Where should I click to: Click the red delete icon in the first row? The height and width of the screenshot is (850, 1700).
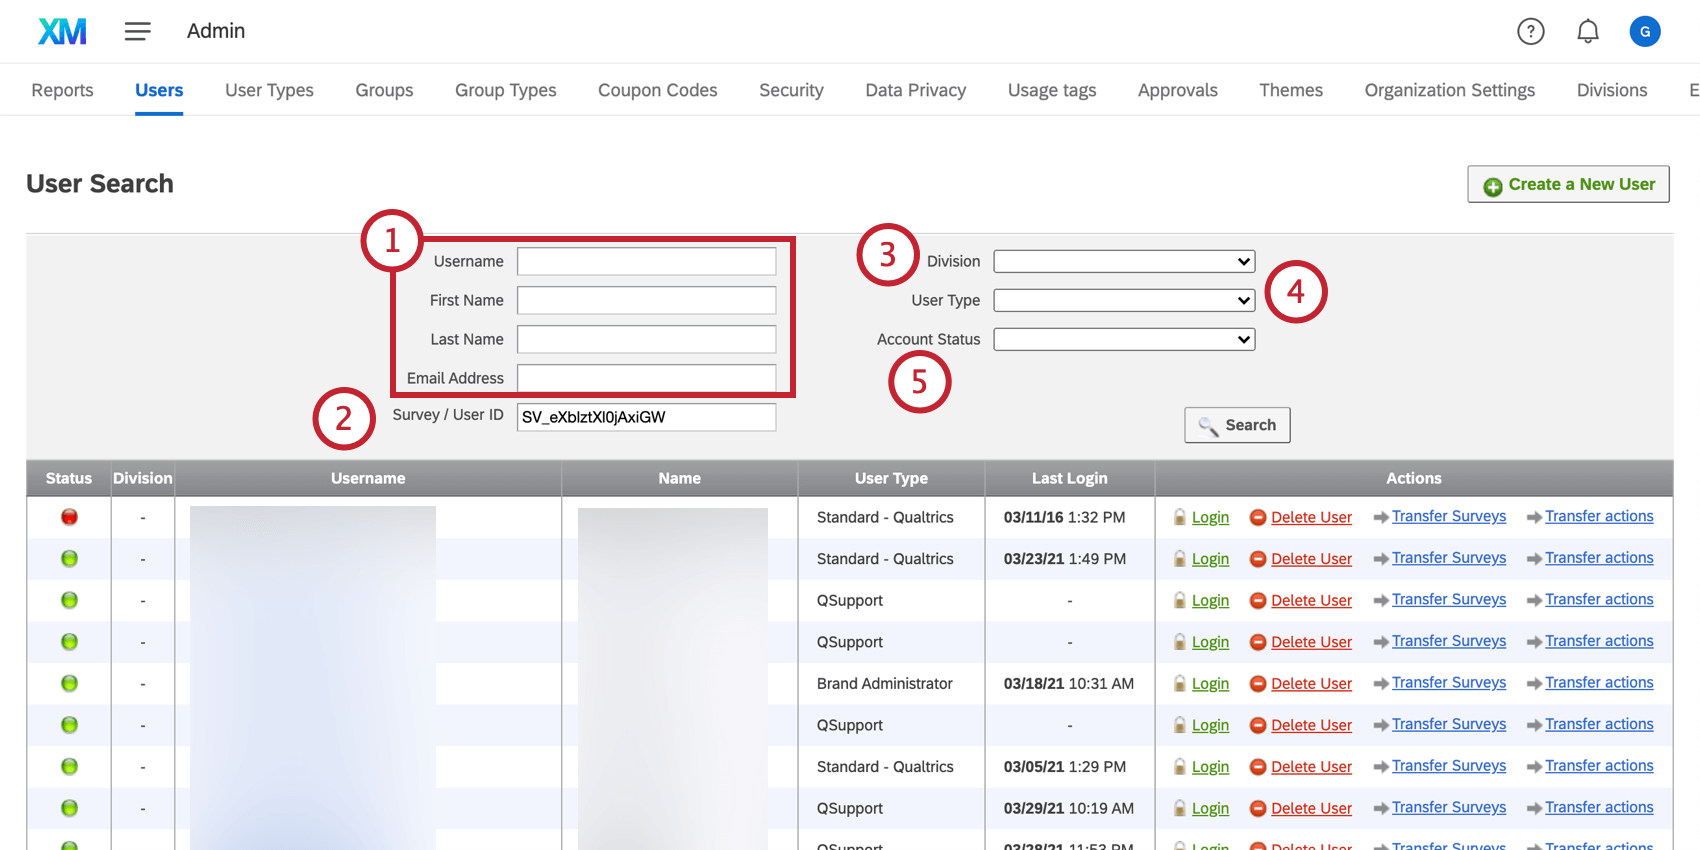tap(1258, 517)
